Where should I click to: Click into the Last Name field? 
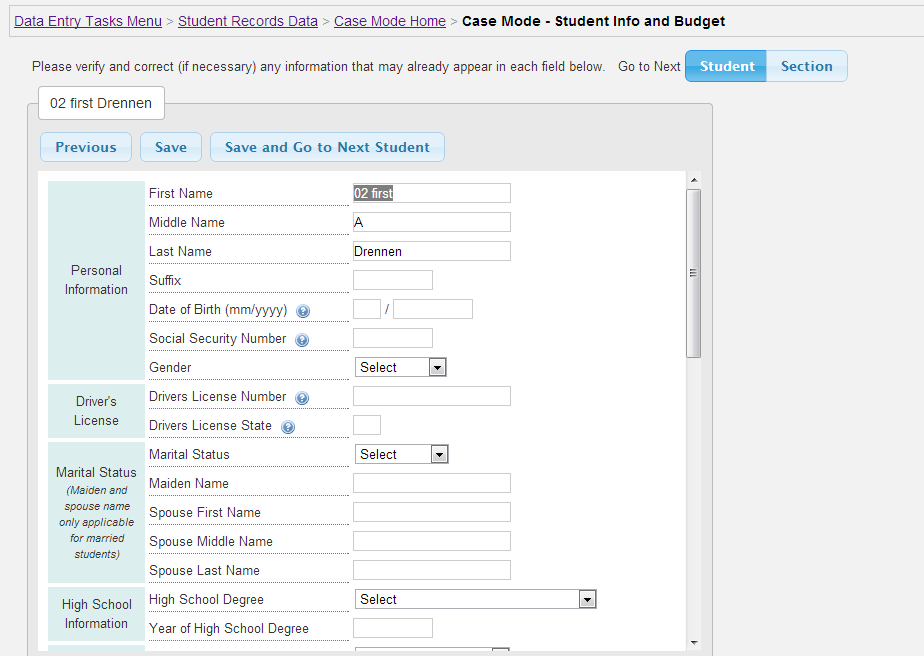point(432,251)
